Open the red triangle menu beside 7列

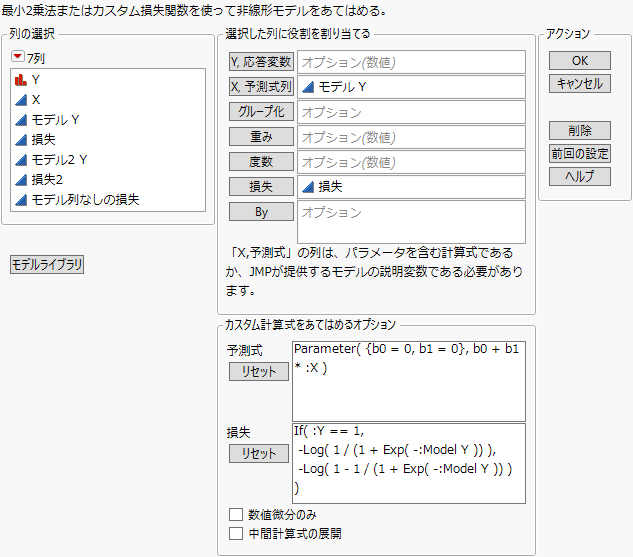pyautogui.click(x=18, y=58)
